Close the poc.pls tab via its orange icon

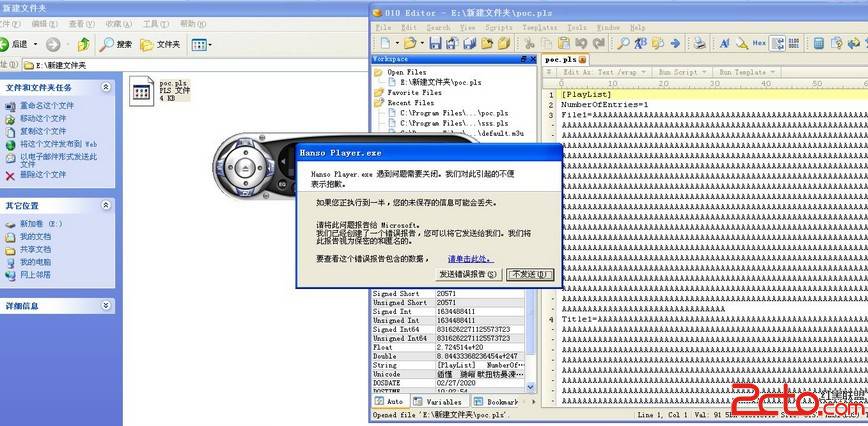tap(583, 59)
